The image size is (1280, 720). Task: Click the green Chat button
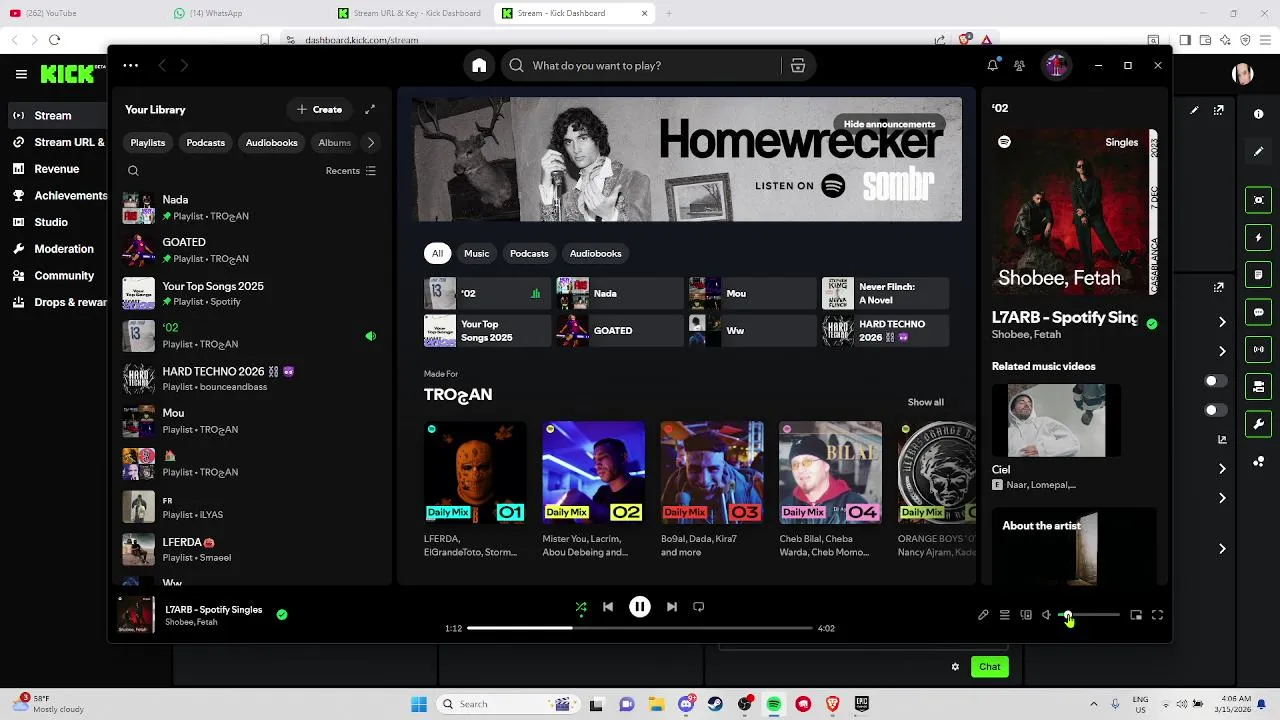coord(989,667)
